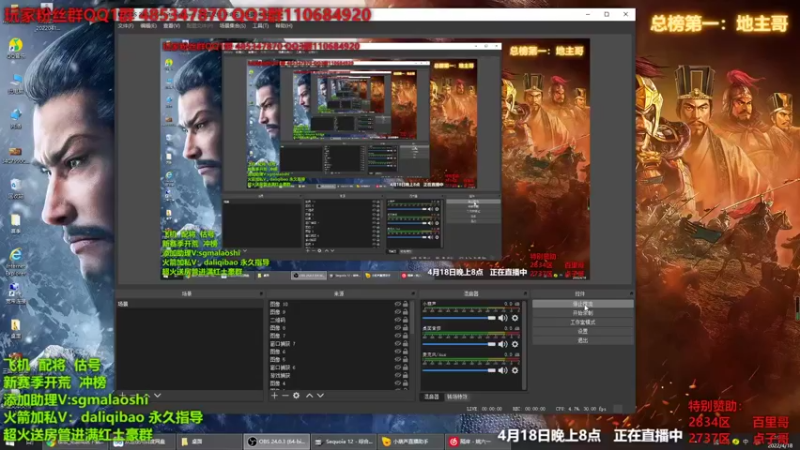This screenshot has width=800, height=450.
Task: Toggle visibility of source 图像 6
Action: click(x=397, y=352)
